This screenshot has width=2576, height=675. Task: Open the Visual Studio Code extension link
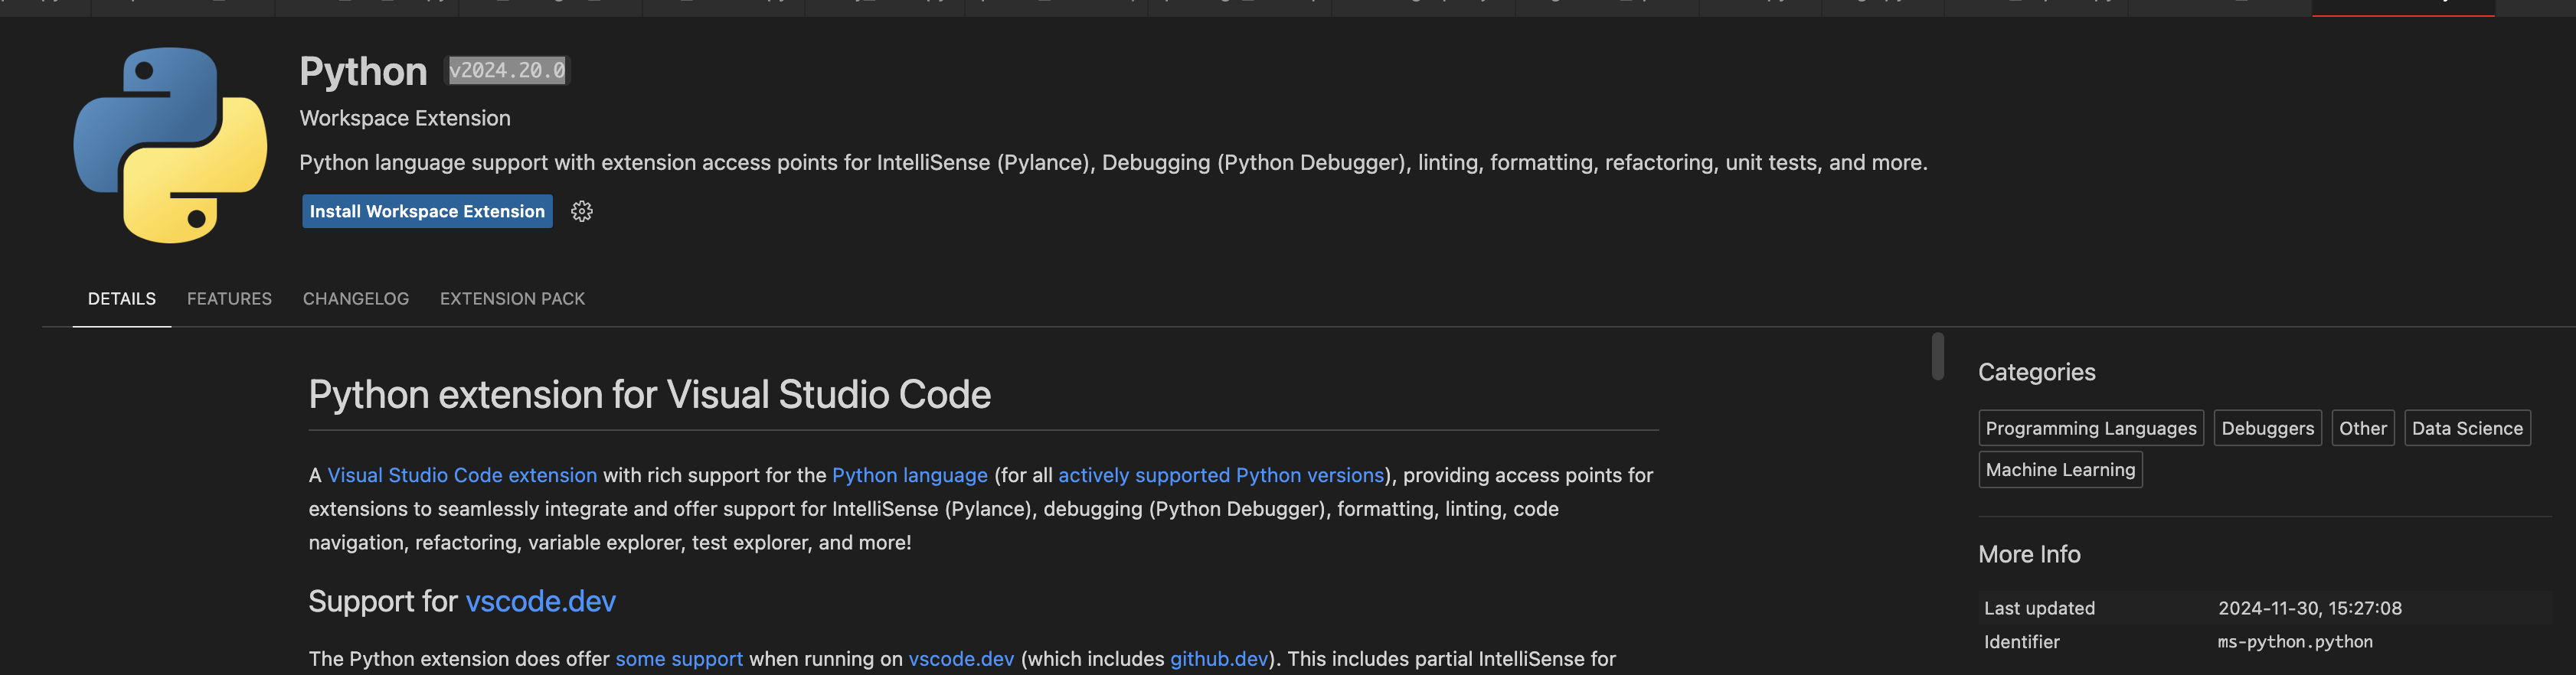[462, 475]
